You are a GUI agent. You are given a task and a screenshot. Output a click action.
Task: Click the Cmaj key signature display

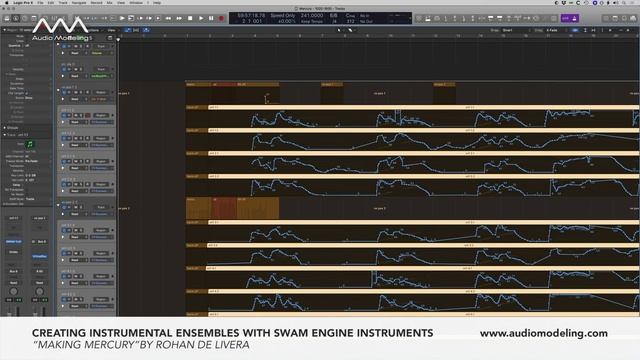pos(350,16)
